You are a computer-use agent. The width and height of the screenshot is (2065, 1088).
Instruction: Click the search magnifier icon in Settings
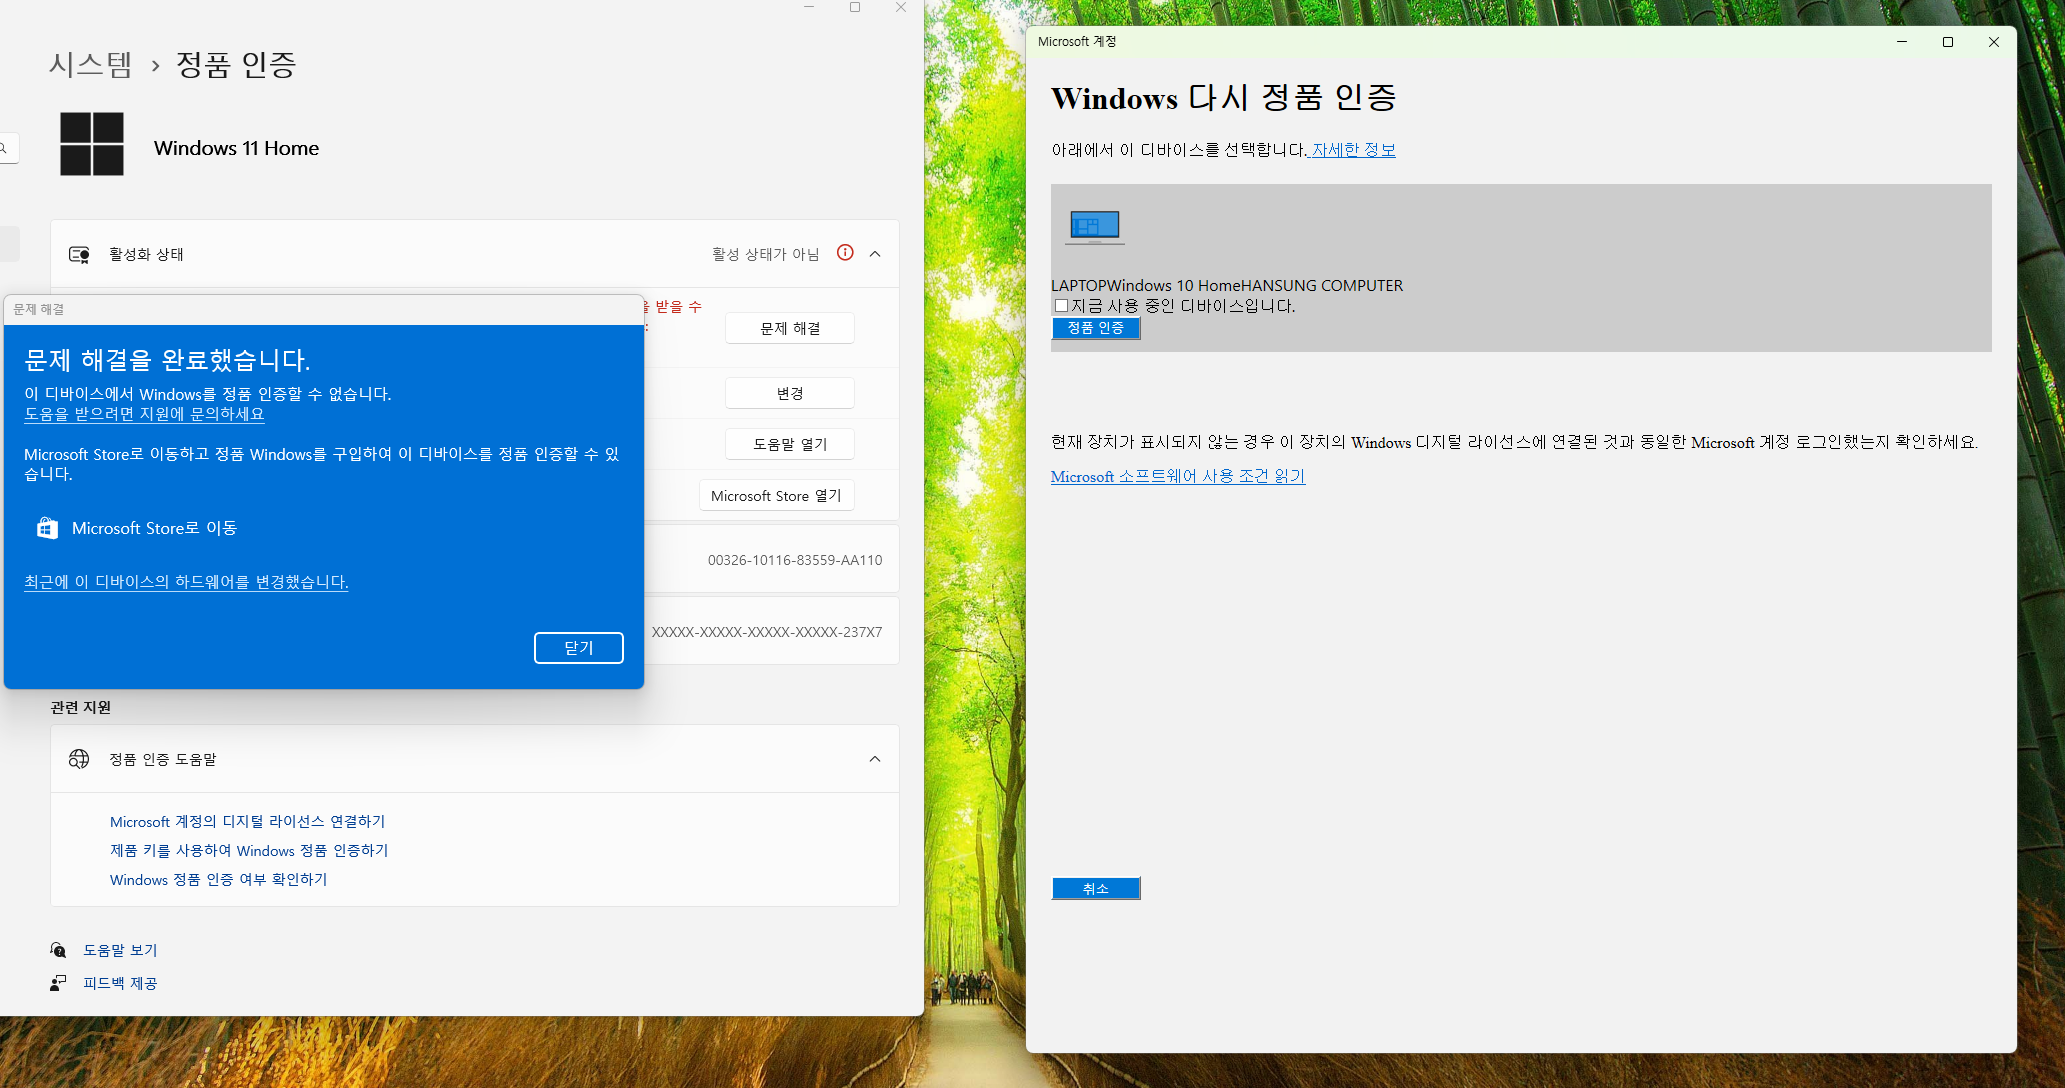click(4, 148)
